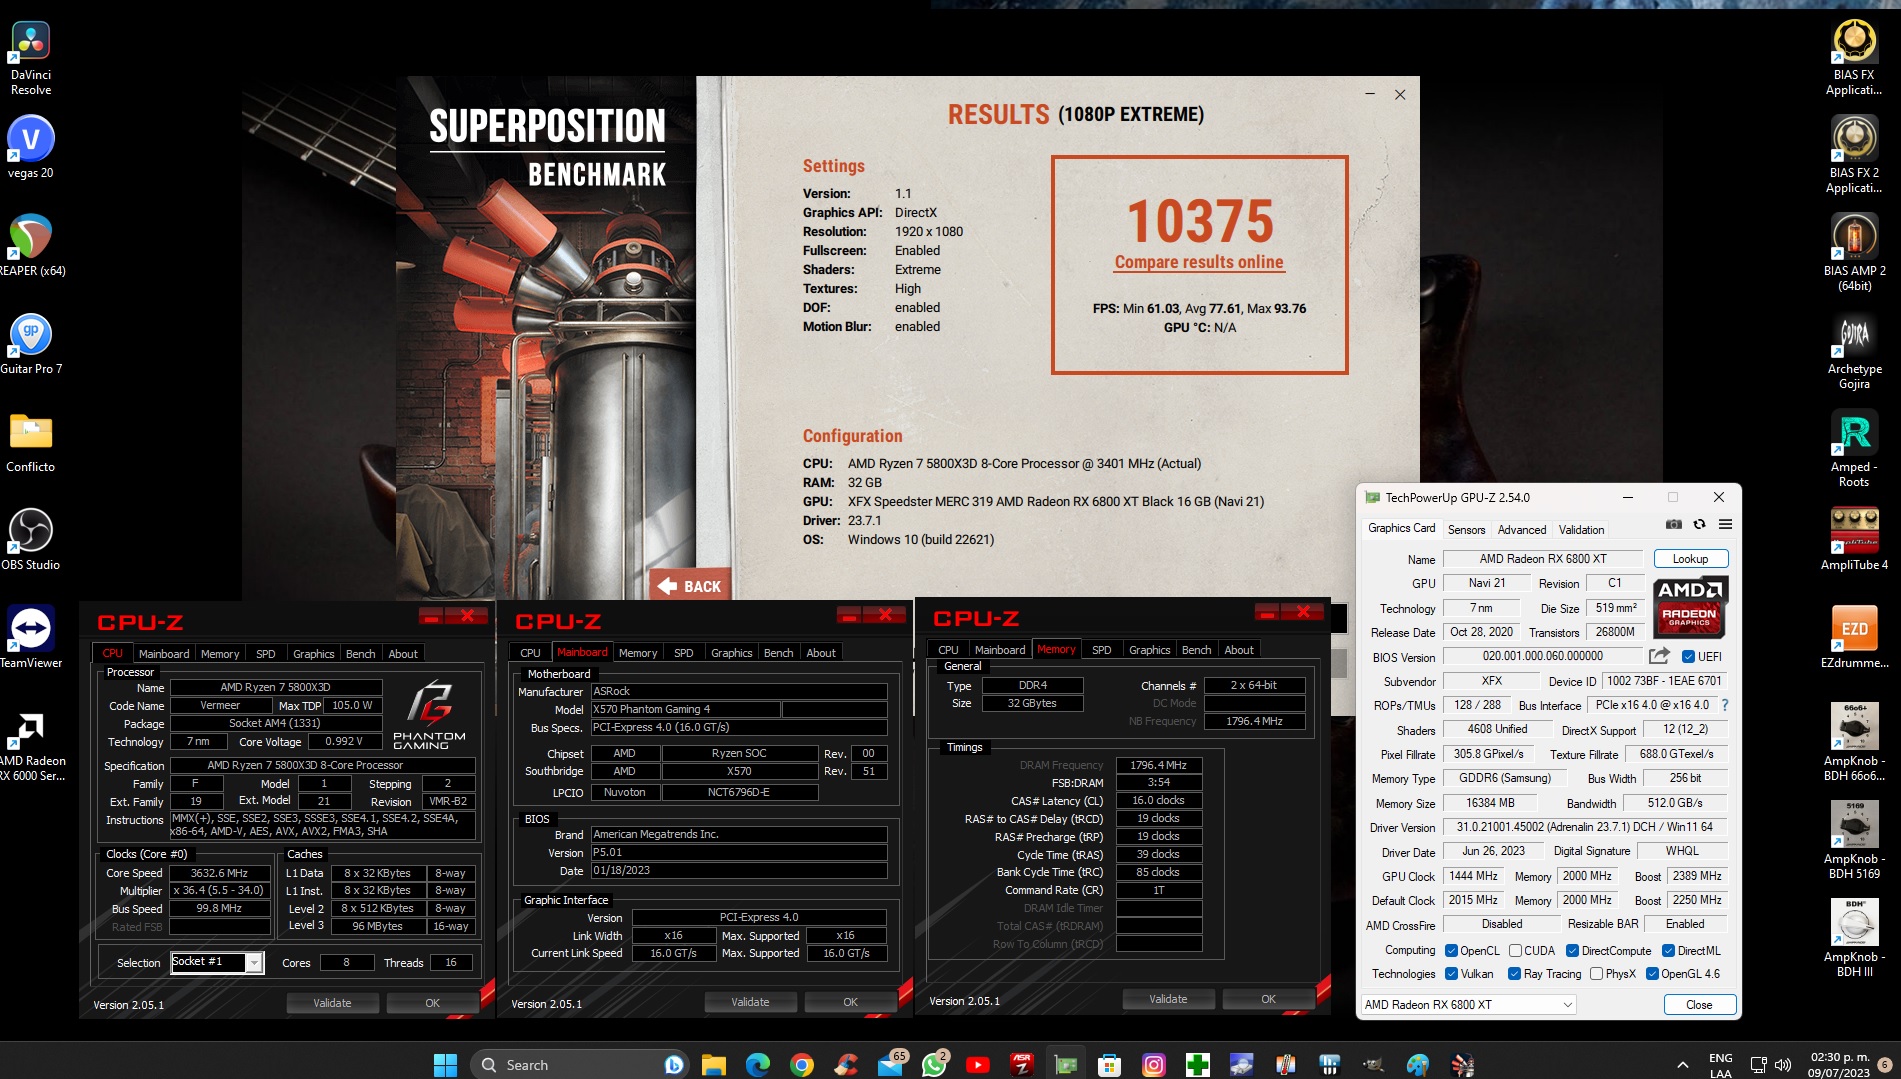Open Microsoft Edge from taskbar

coord(757,1065)
